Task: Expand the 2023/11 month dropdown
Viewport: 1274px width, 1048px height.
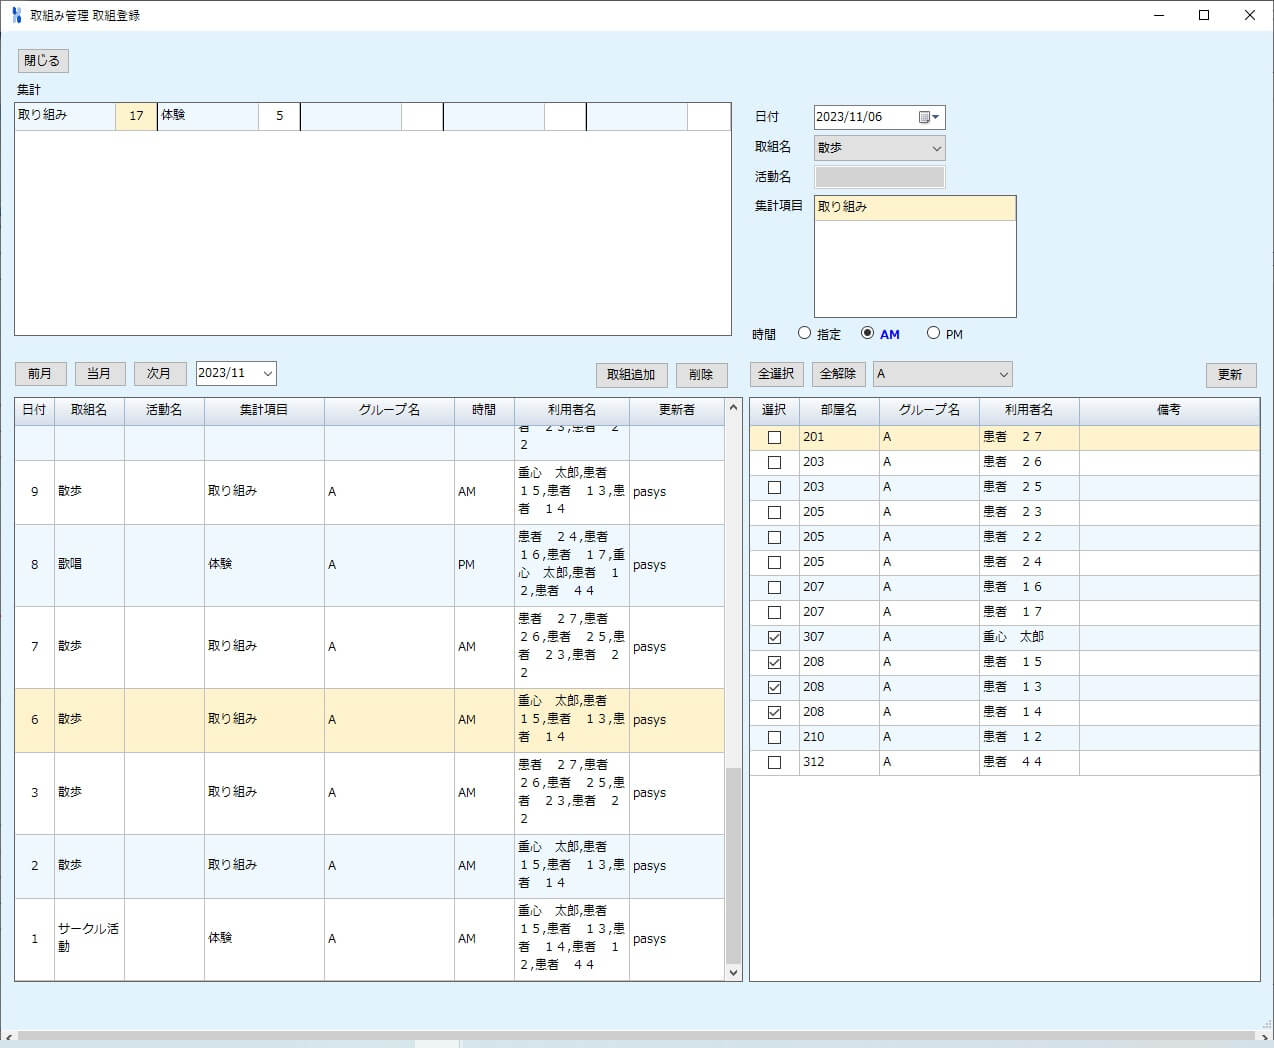Action: [266, 373]
